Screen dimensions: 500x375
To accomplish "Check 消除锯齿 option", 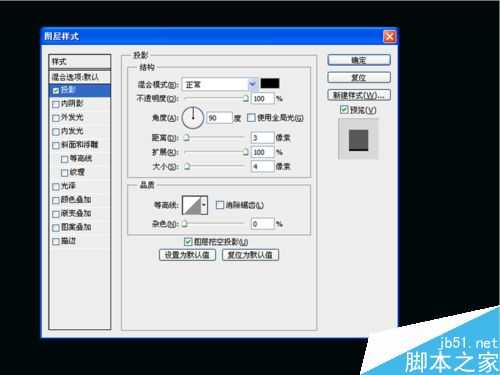I will (x=220, y=205).
